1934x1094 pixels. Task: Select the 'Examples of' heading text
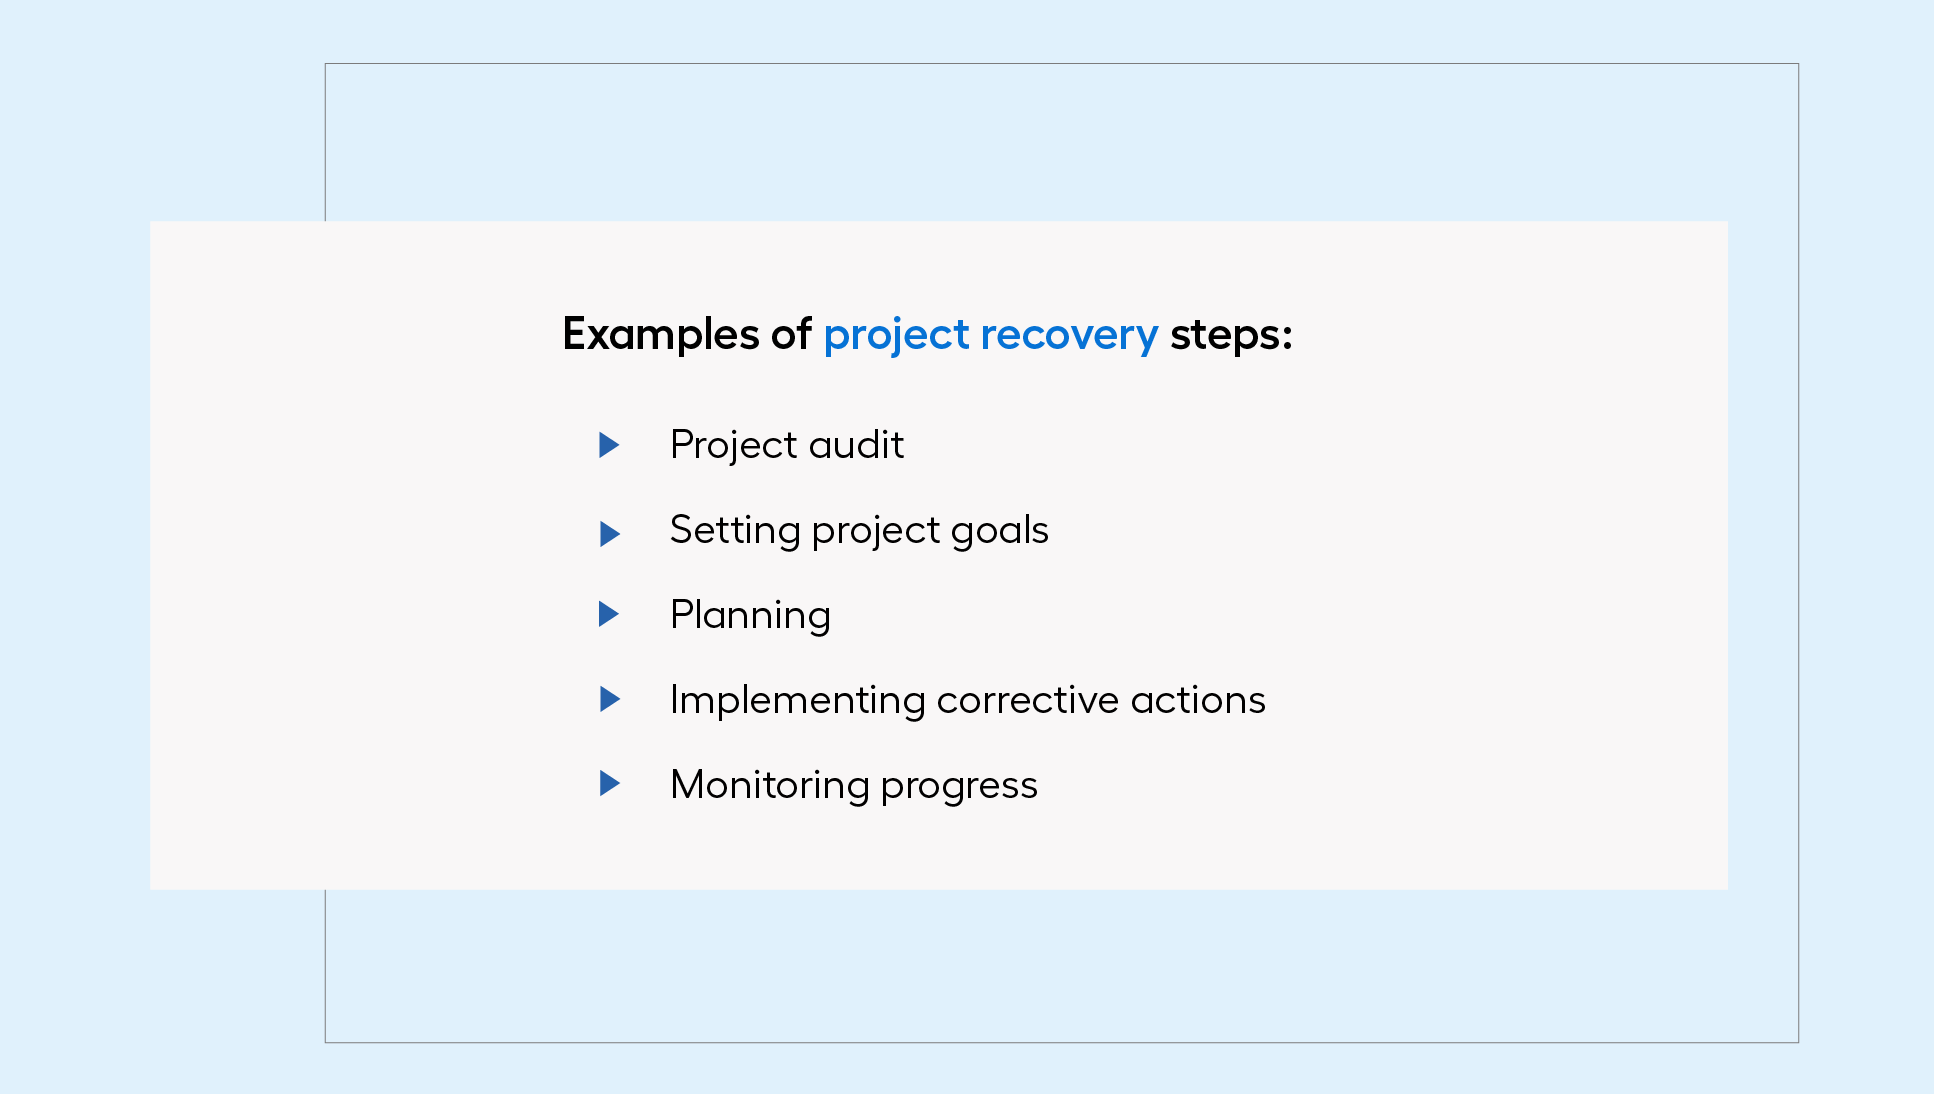tap(687, 334)
